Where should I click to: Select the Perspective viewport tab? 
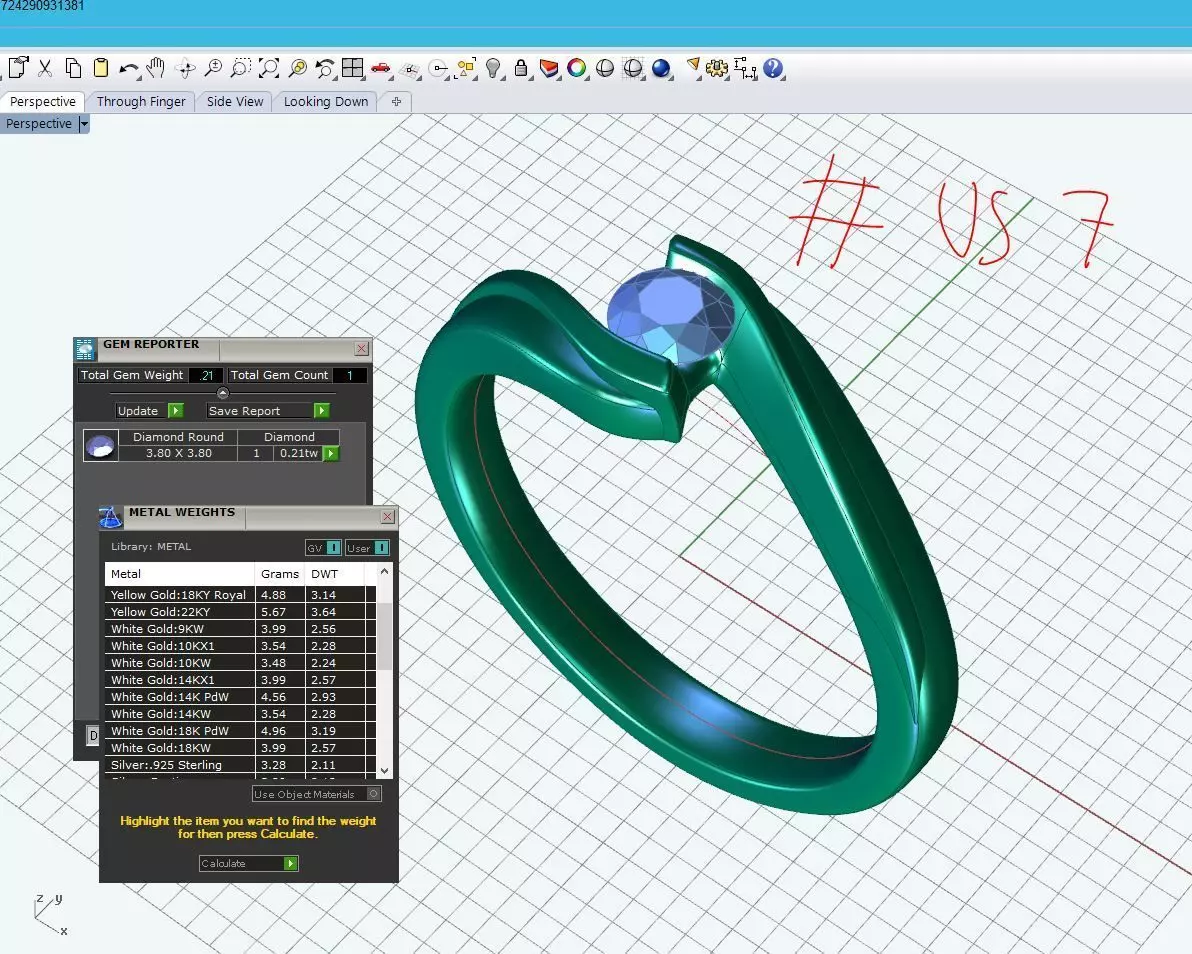43,102
